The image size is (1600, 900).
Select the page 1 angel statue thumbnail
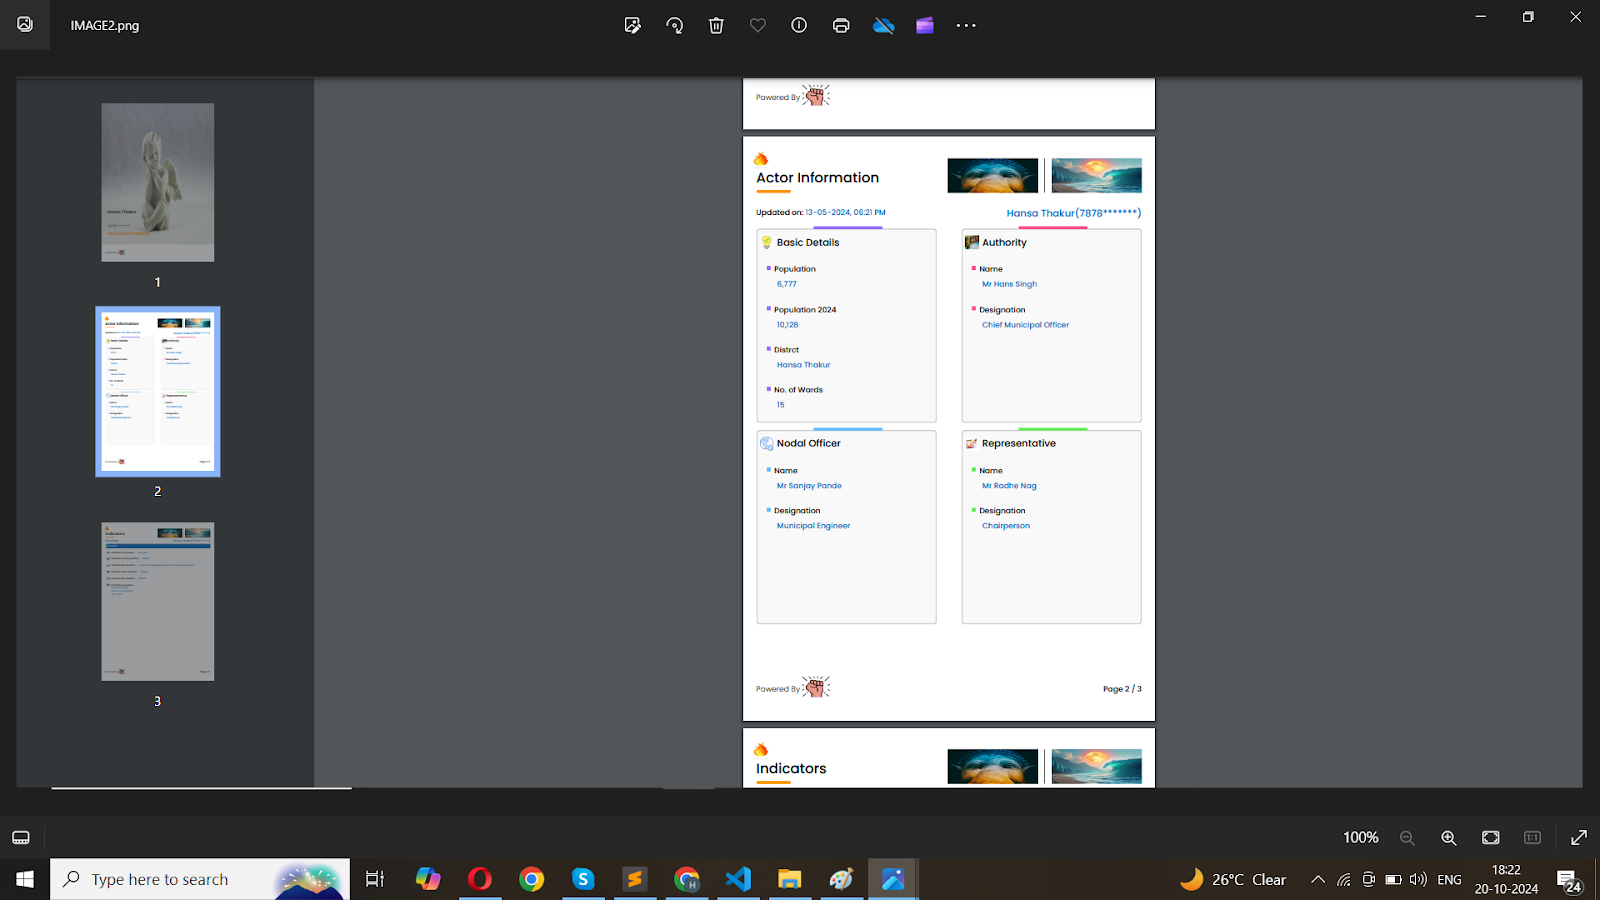[x=158, y=182]
